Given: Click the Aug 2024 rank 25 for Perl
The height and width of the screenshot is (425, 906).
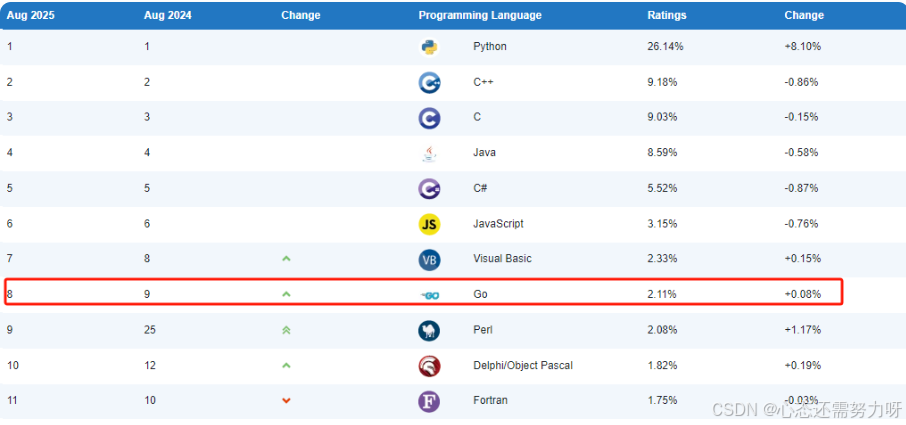Looking at the screenshot, I should point(150,330).
